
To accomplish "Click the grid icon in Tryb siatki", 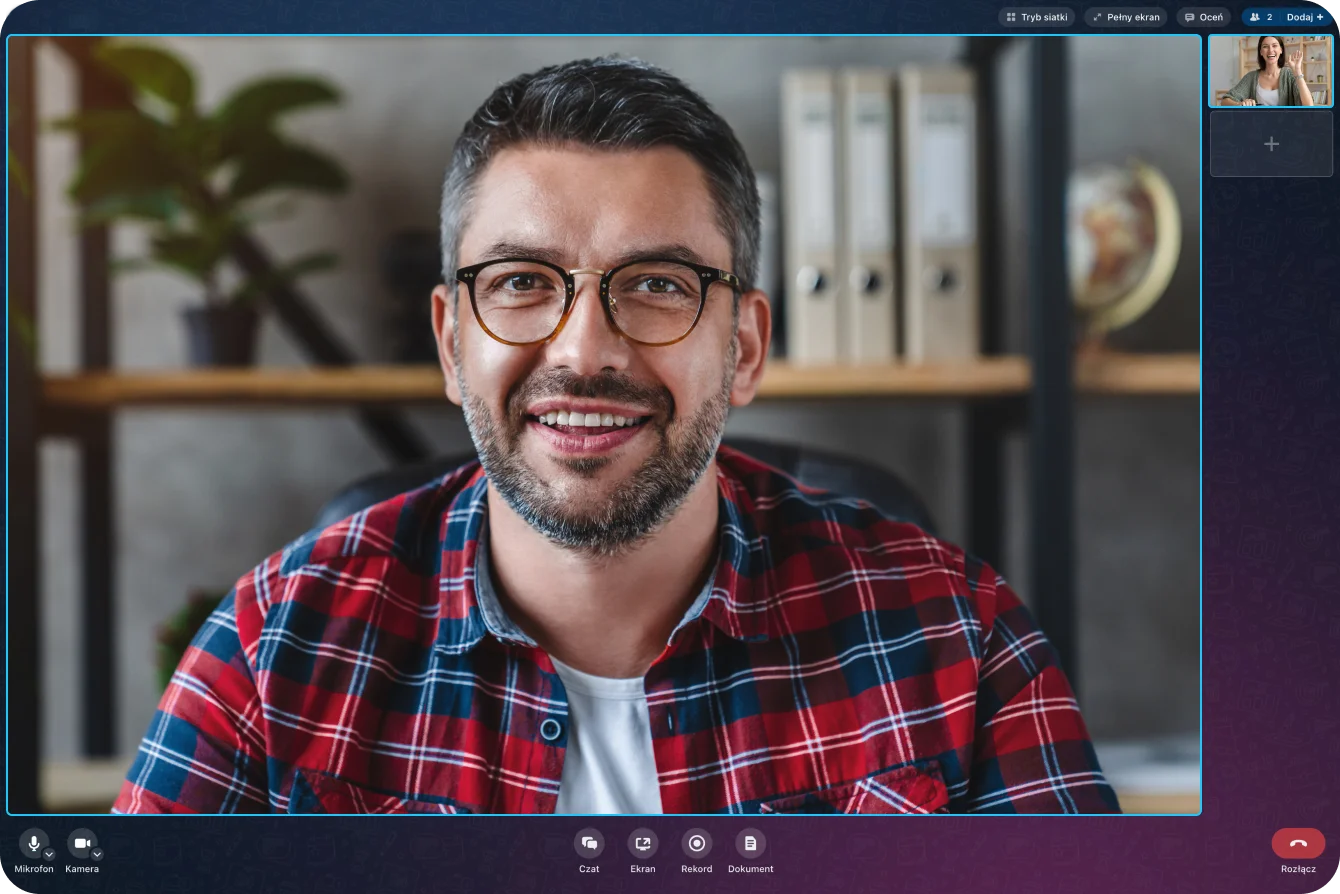I will pos(1011,17).
